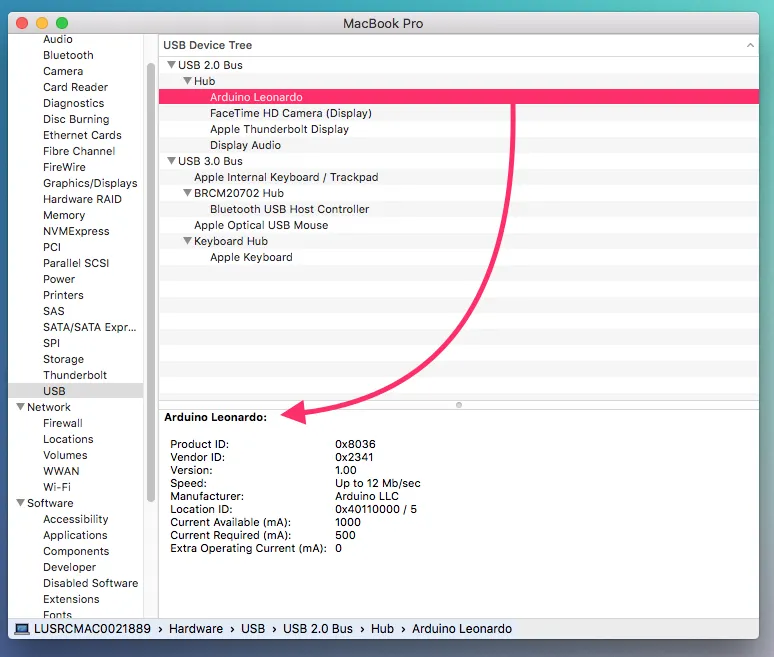The image size is (774, 657).
Task: Select Bluetooth USB Host Controller row
Action: [459, 209]
